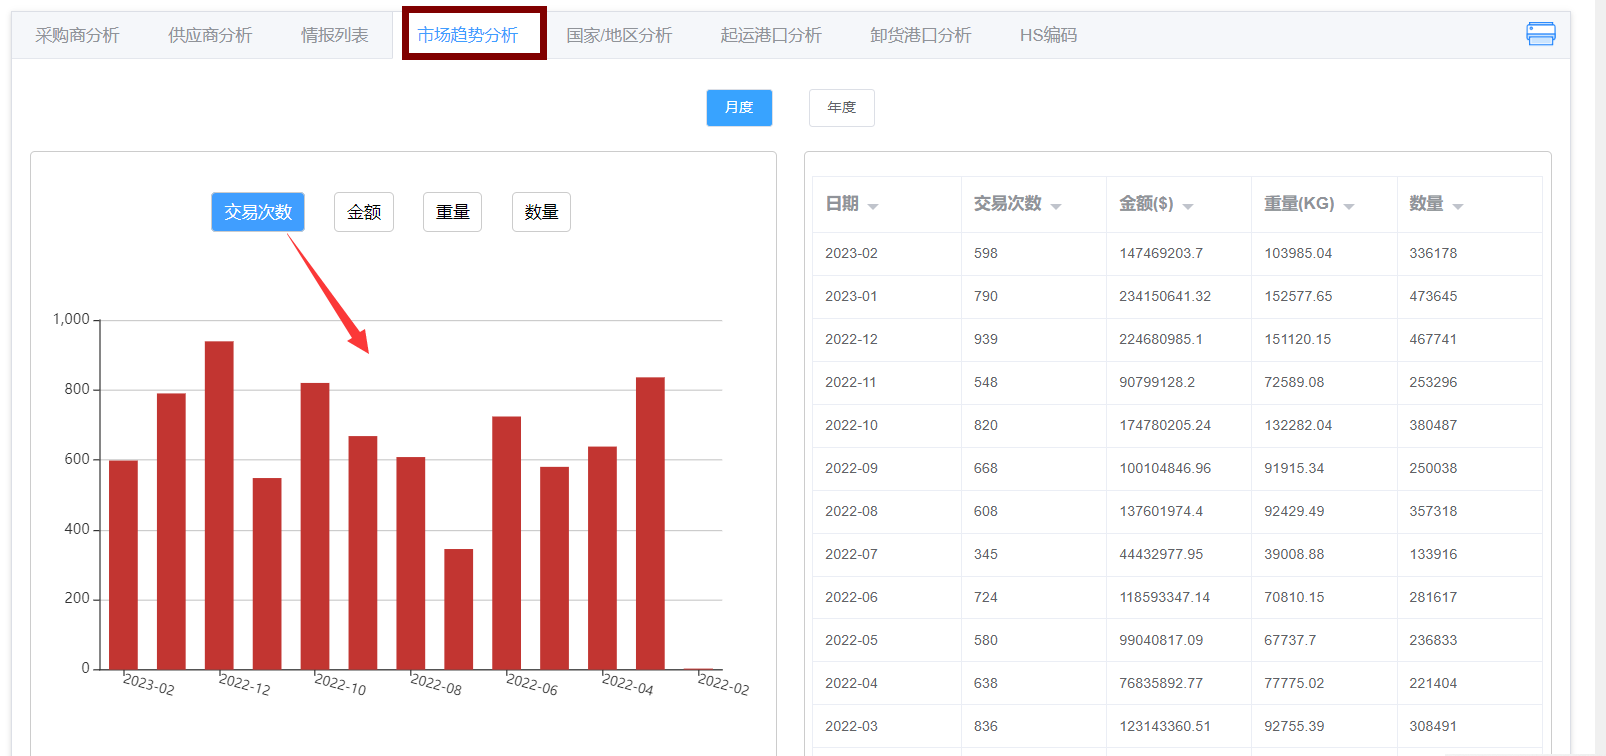Open the 国家/地区分析 tab
Screen dimensions: 1606x756
click(619, 35)
